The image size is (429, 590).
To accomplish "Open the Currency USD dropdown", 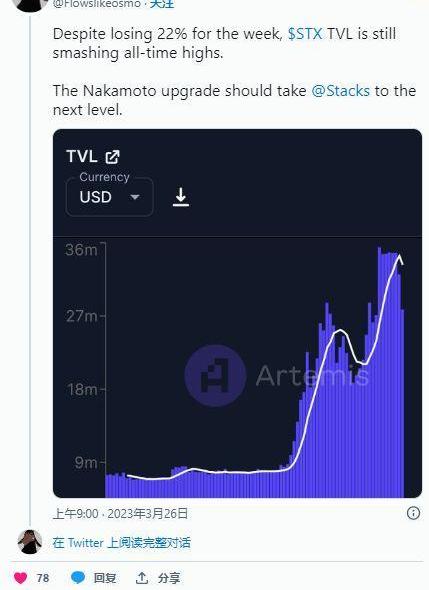I will [x=110, y=197].
